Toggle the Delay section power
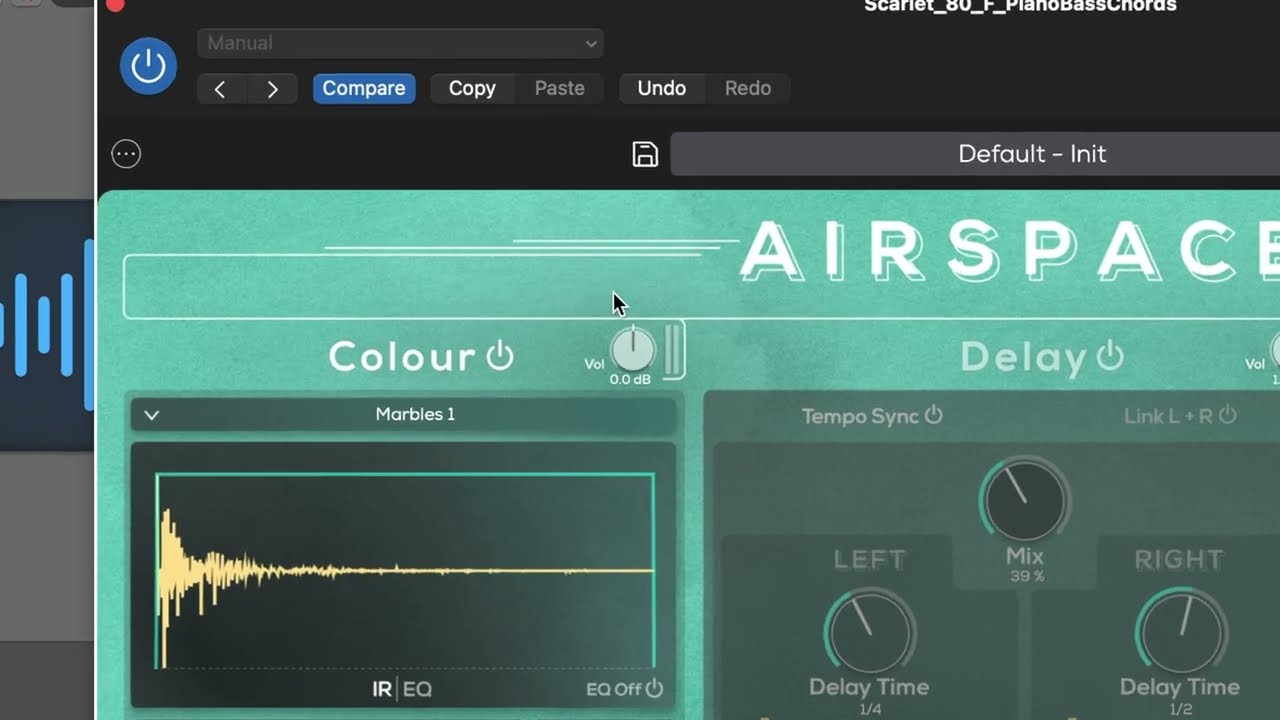The height and width of the screenshot is (720, 1280). (1110, 356)
